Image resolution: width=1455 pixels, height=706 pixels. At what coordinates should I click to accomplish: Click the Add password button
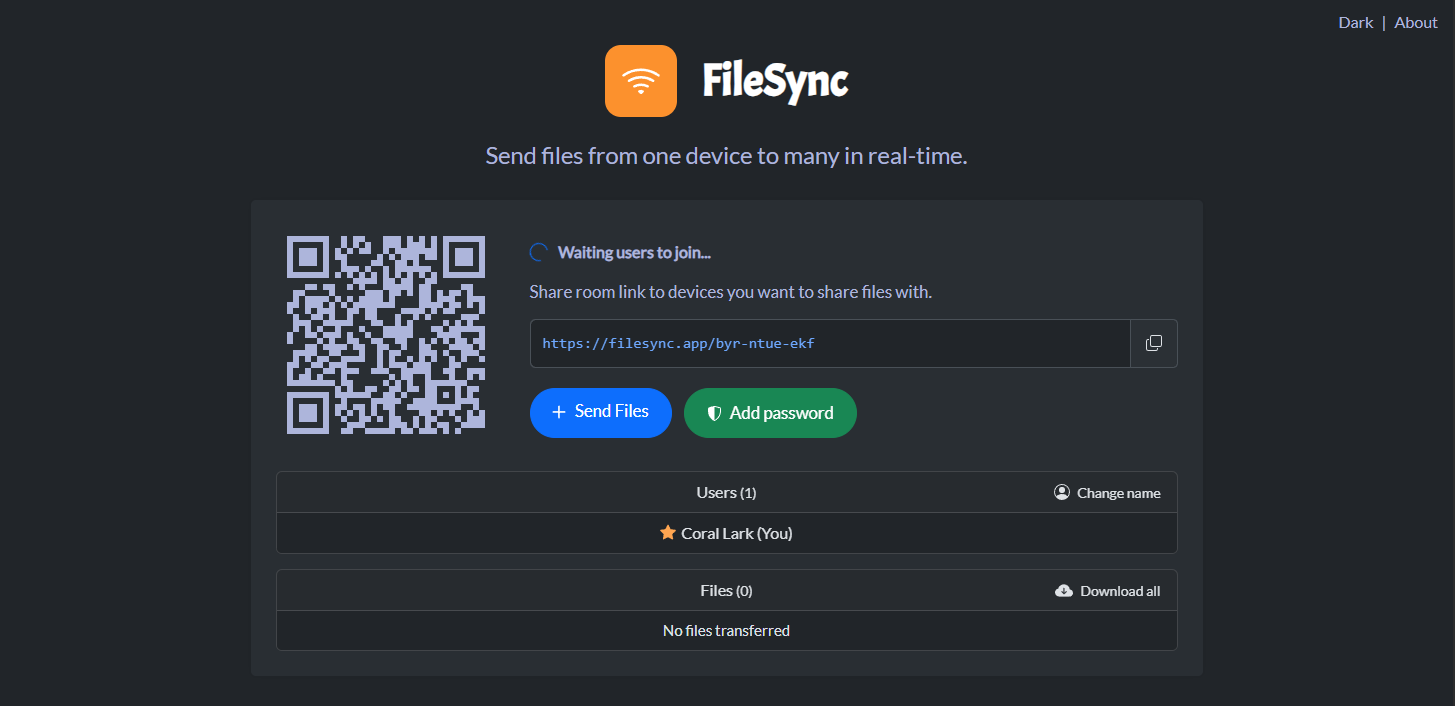[x=770, y=413]
